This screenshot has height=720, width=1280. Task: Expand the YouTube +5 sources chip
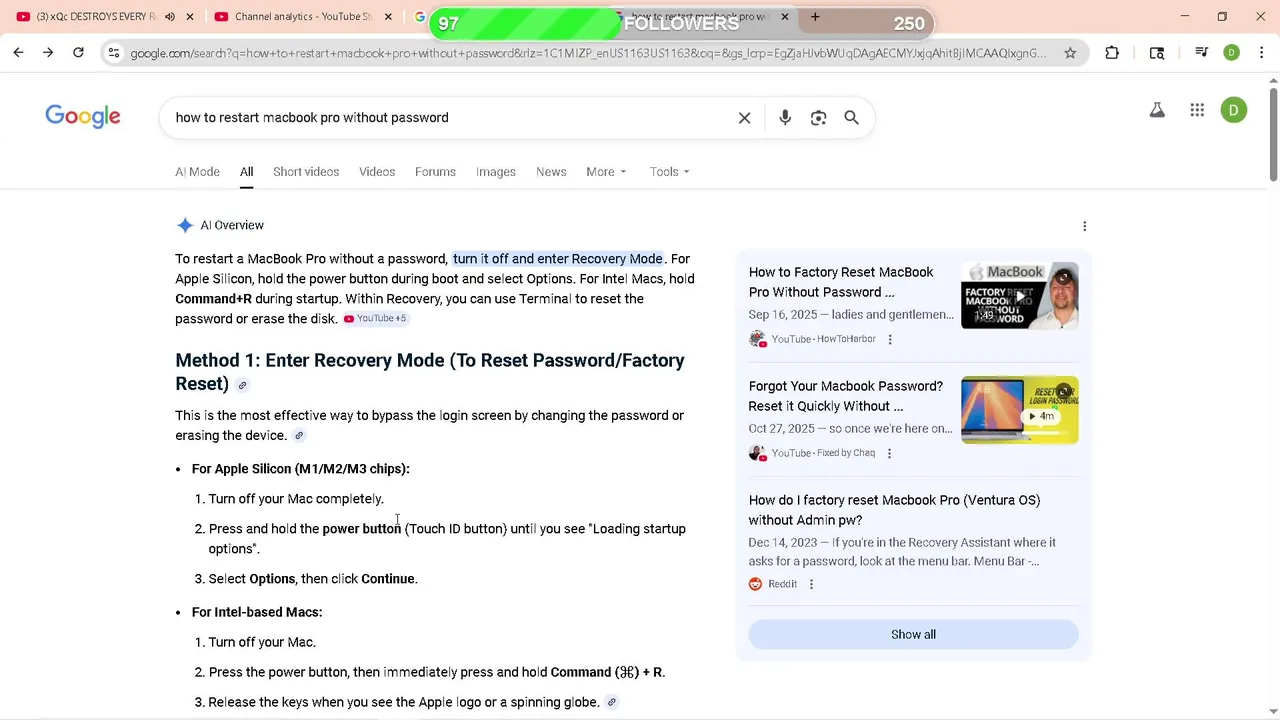click(375, 319)
